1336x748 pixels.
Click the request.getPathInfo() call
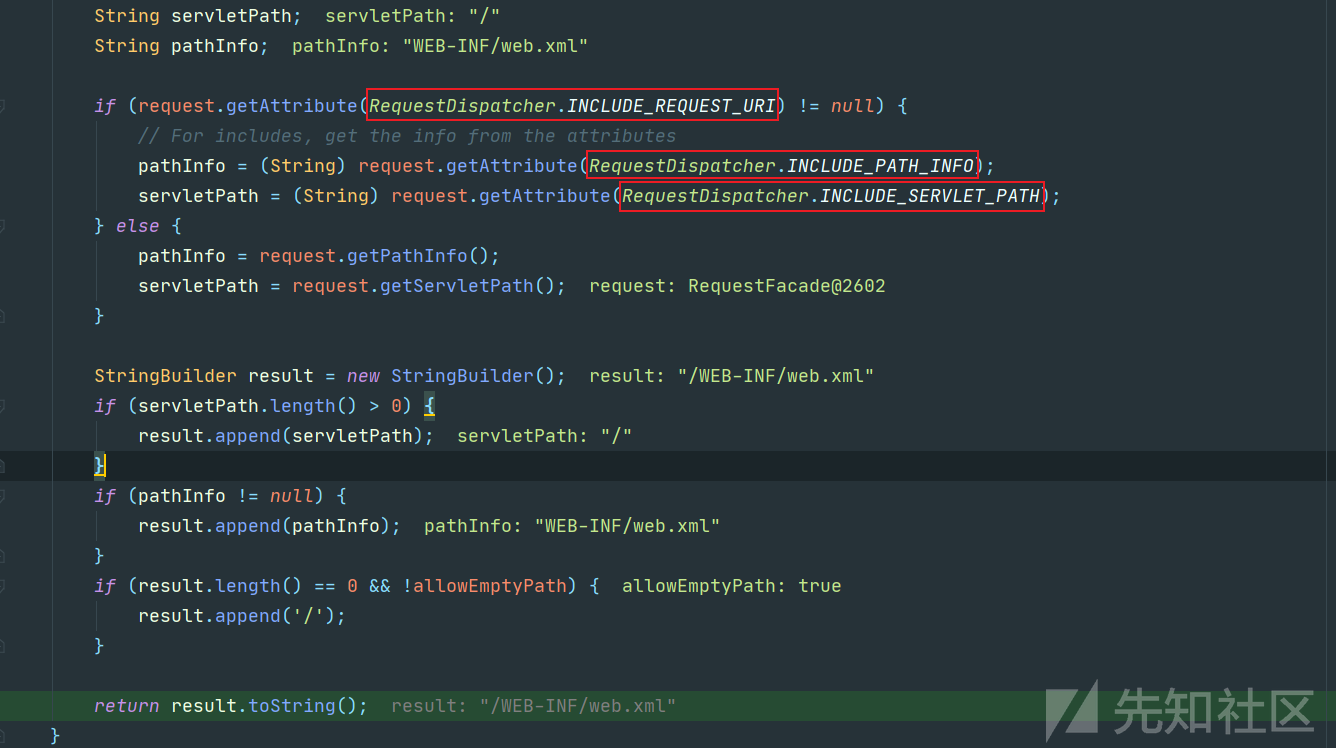(x=374, y=256)
